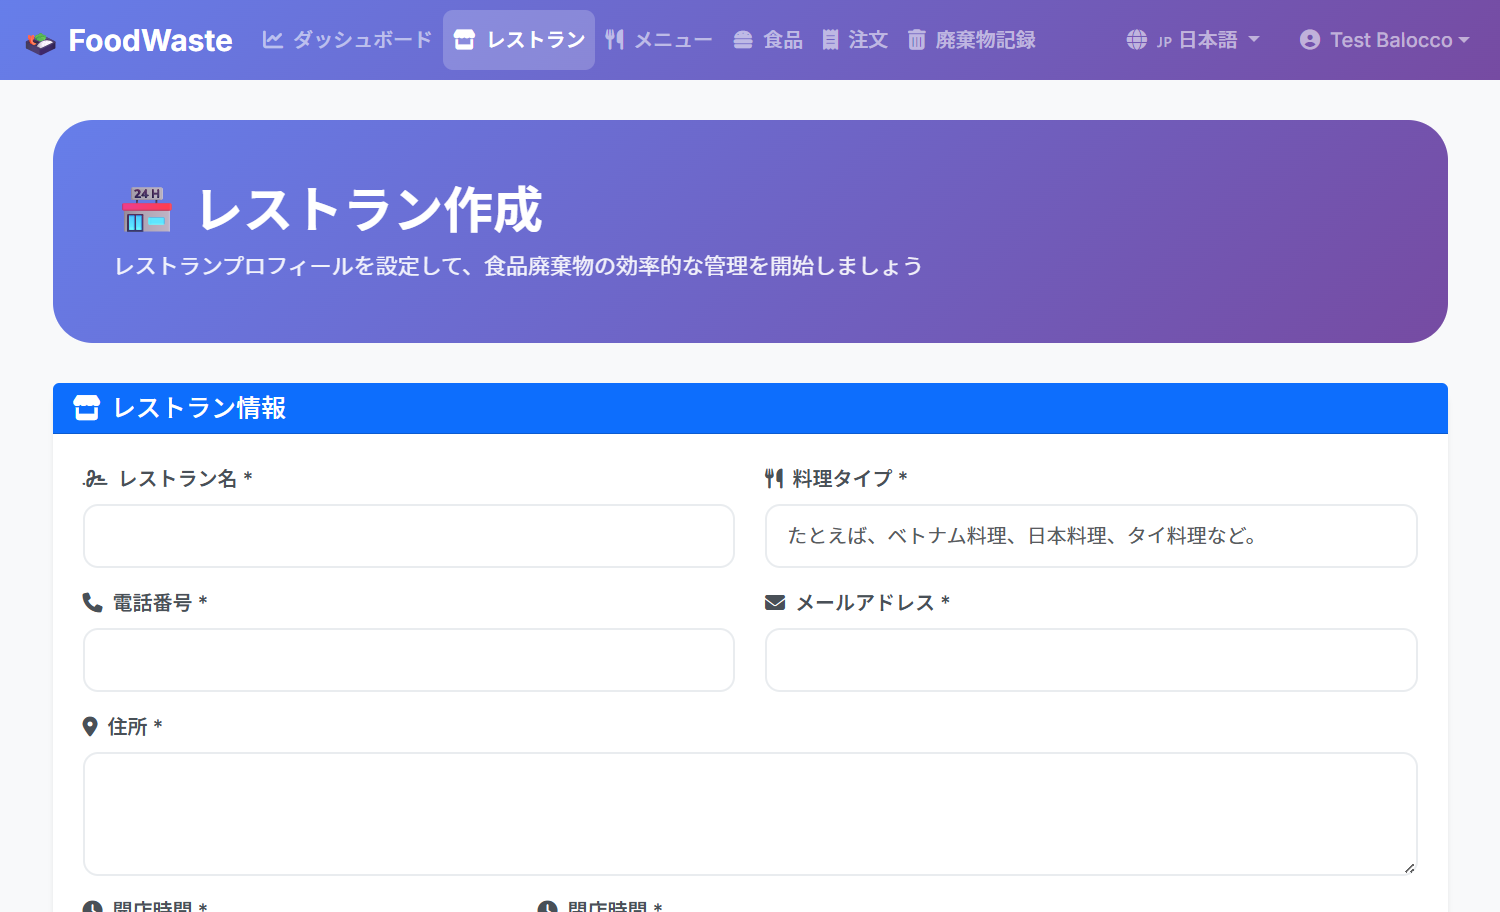This screenshot has height=912, width=1500.
Task: Focus the レストラン名 input field
Action: [409, 536]
